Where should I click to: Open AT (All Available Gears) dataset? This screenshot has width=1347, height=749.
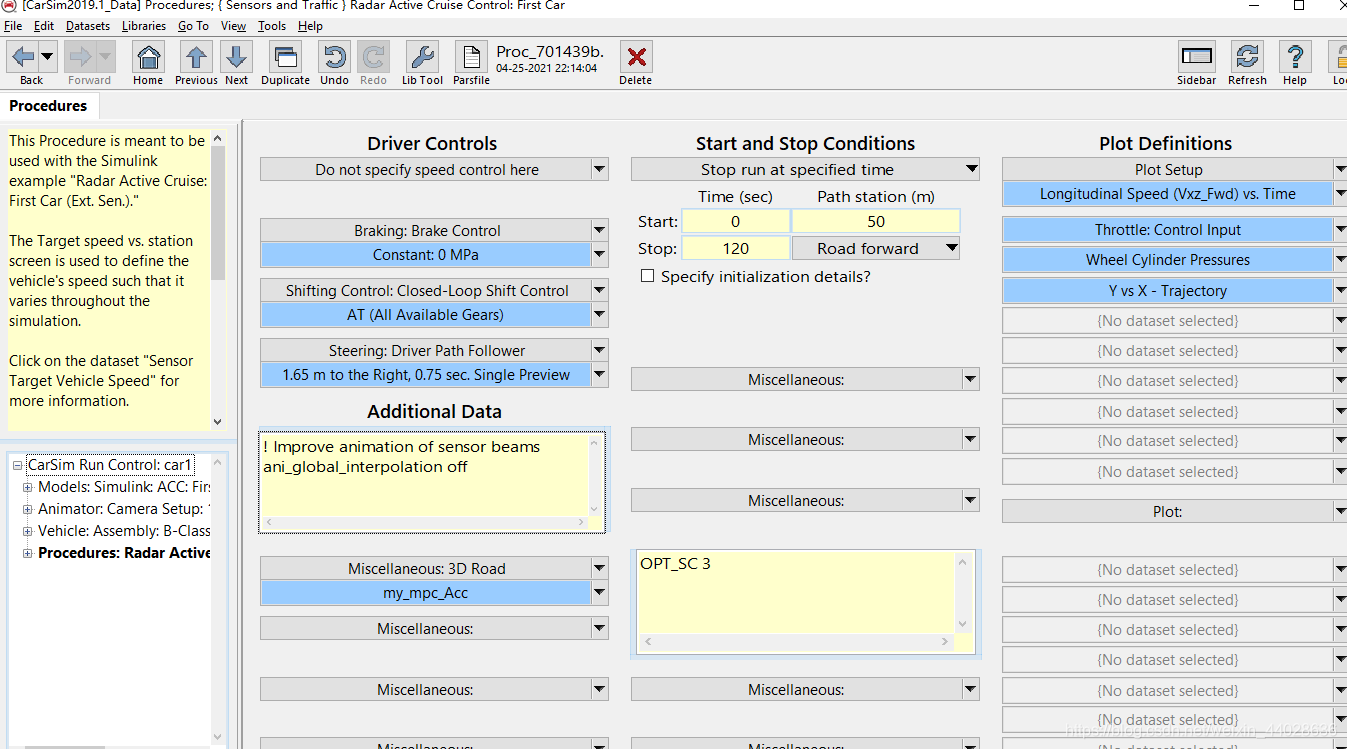[426, 315]
